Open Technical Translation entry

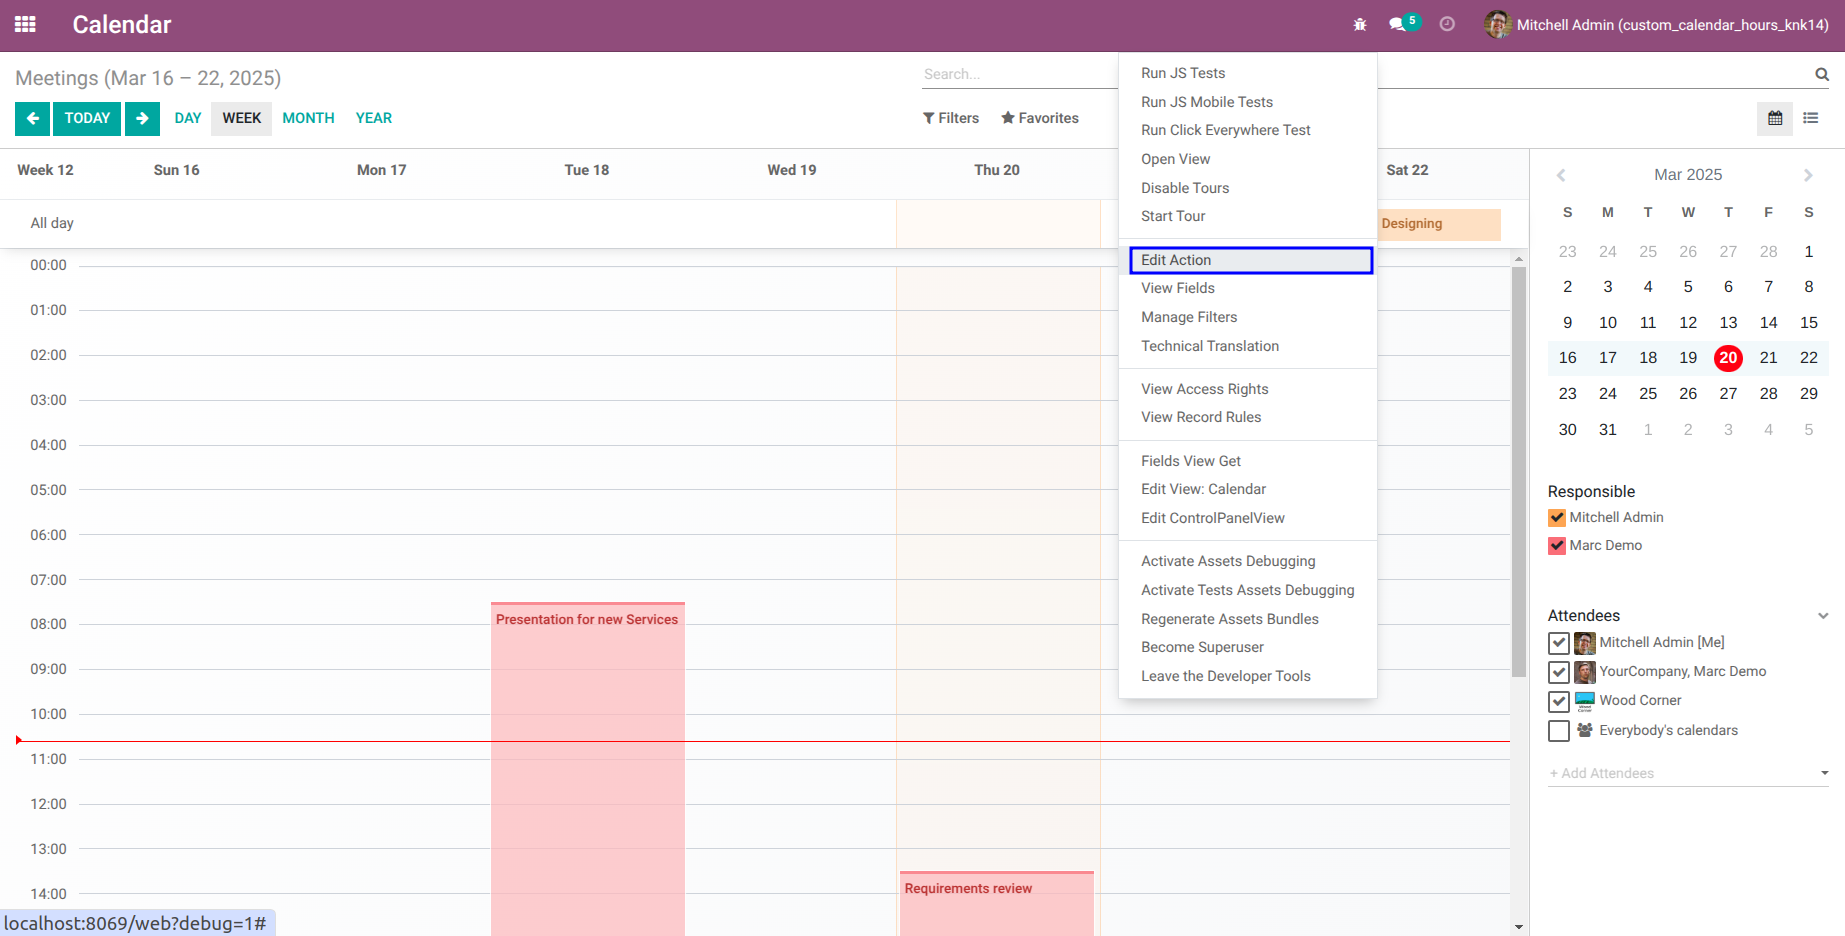tap(1248, 346)
